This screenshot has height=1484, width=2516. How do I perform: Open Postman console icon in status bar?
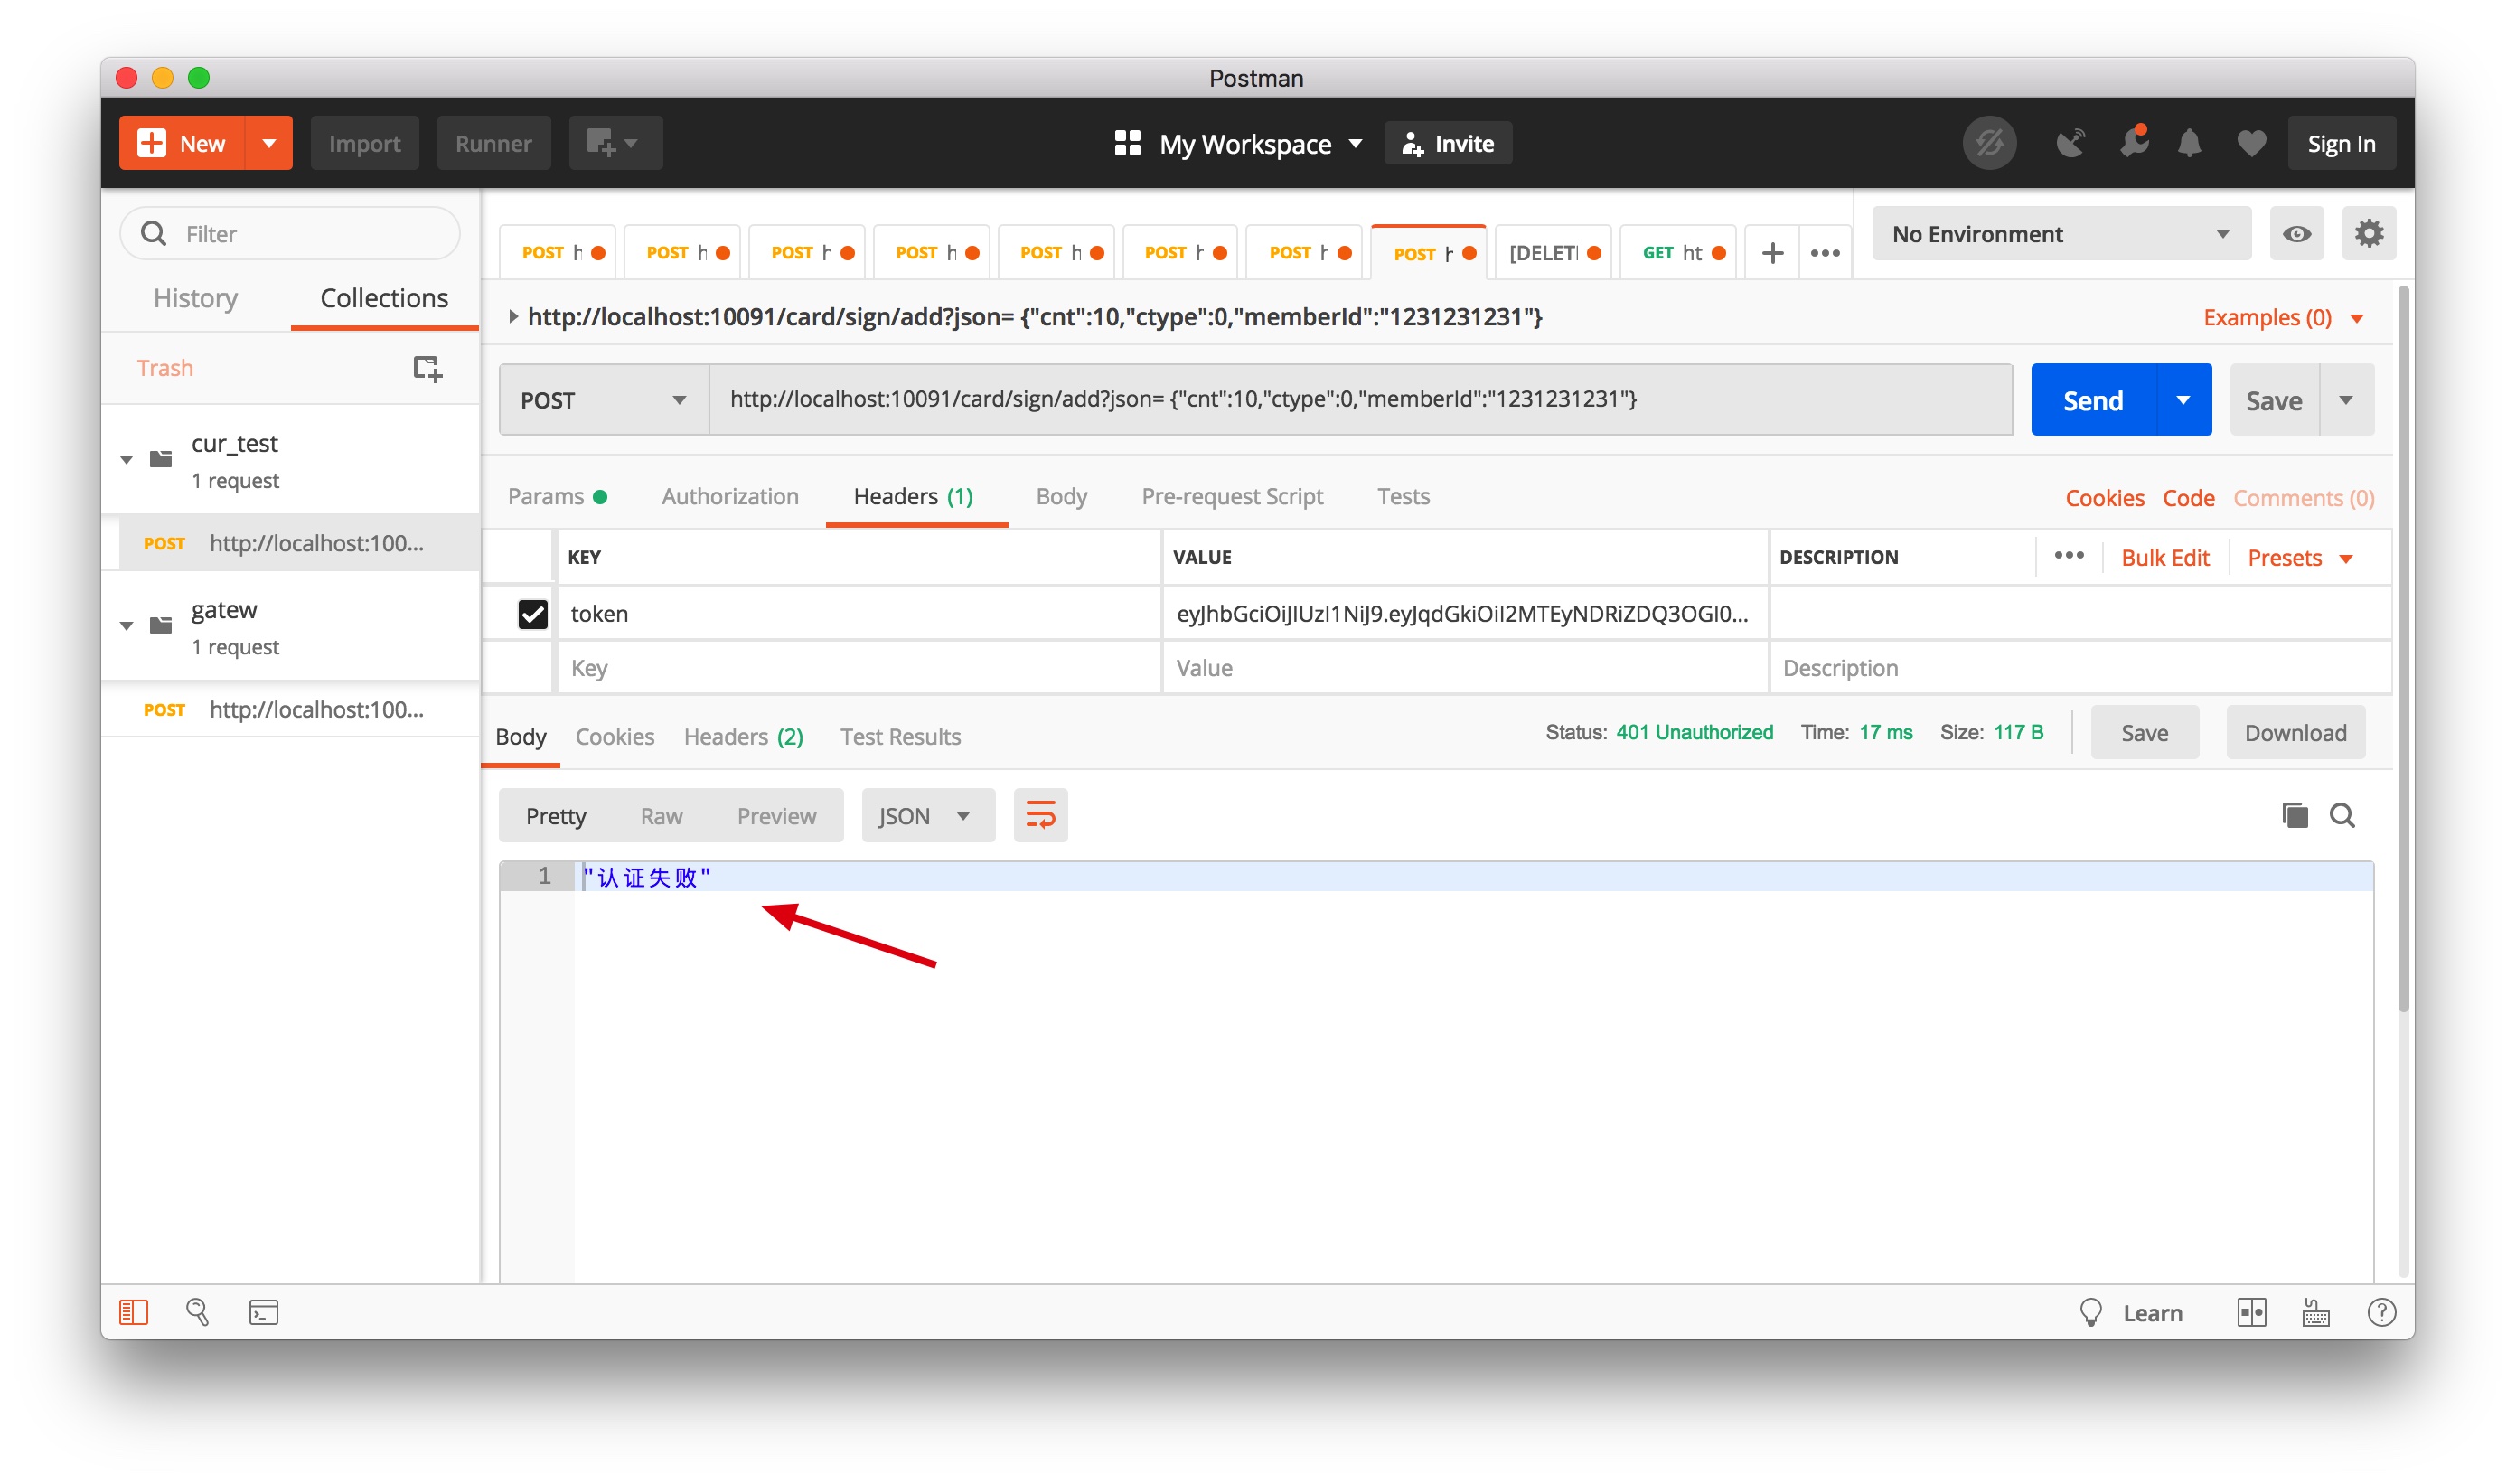263,1312
